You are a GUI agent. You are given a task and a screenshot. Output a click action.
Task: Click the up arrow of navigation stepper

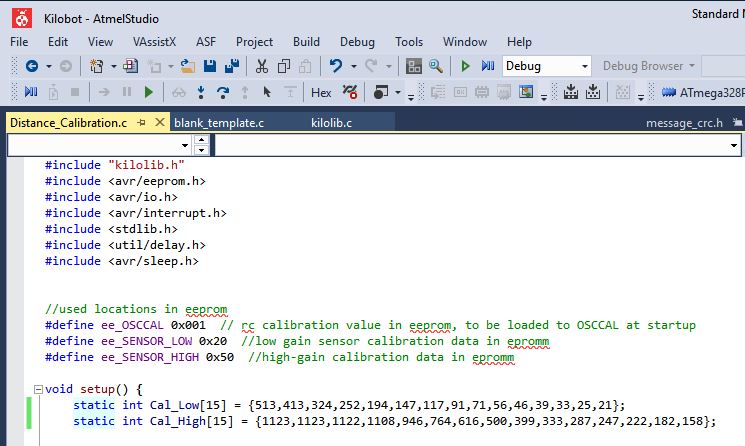[x=201, y=140]
